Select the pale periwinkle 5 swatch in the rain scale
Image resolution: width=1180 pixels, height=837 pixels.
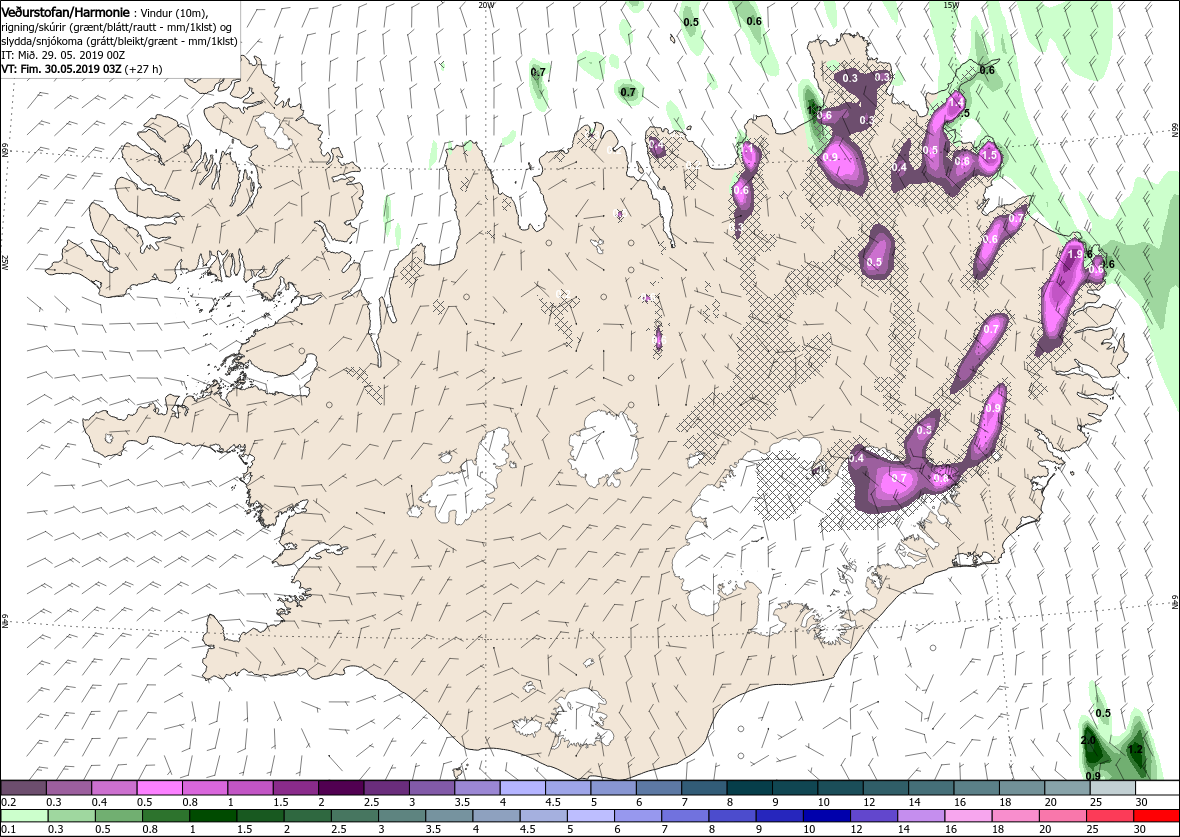point(592,816)
